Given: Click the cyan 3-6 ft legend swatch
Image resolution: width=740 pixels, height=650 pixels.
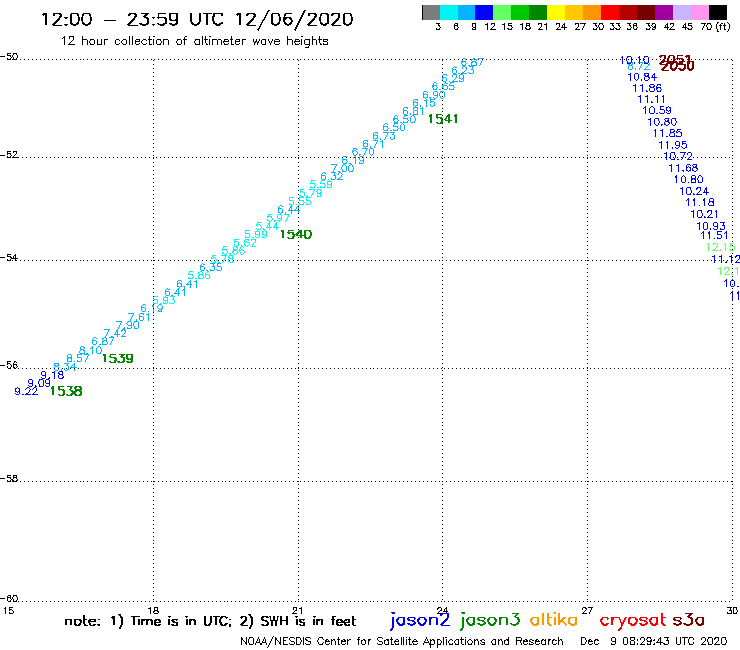Looking at the screenshot, I should click(448, 12).
